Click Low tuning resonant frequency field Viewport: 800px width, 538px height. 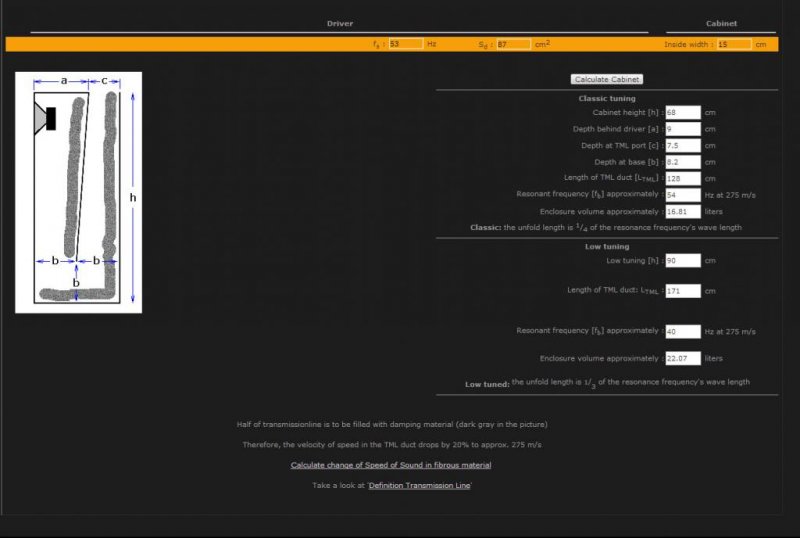point(682,331)
